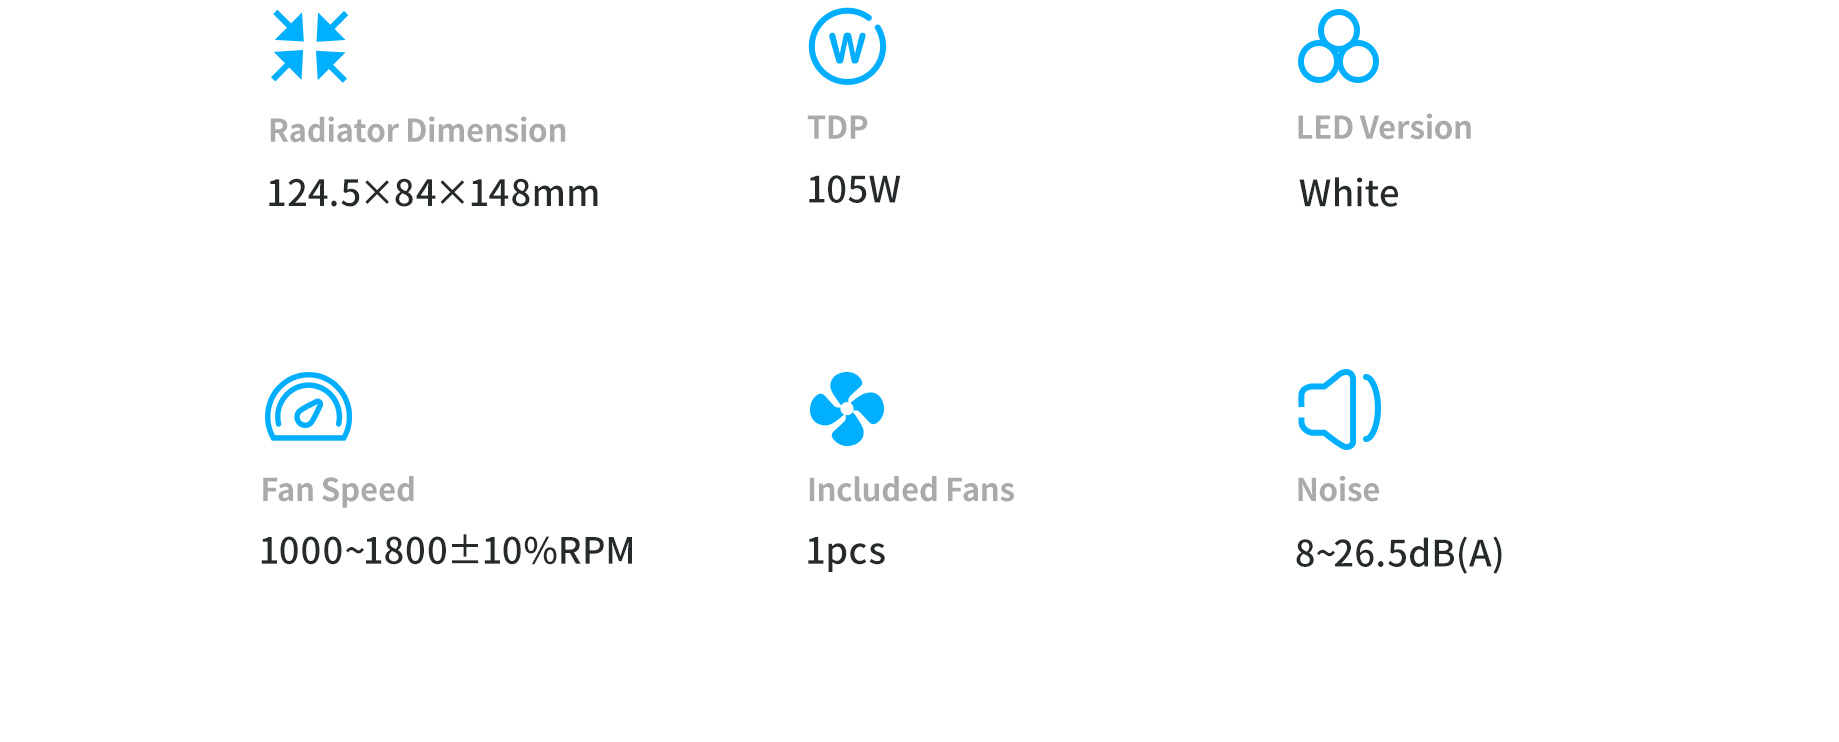Click the 124.5×84×148mm dimension value
This screenshot has height=742, width=1839.
pos(432,193)
